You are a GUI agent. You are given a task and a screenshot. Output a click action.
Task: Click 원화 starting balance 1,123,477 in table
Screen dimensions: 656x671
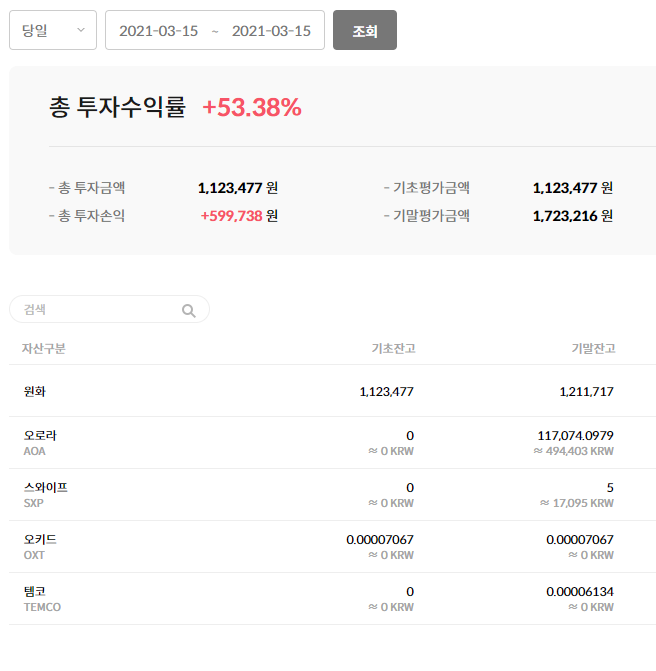coord(386,392)
